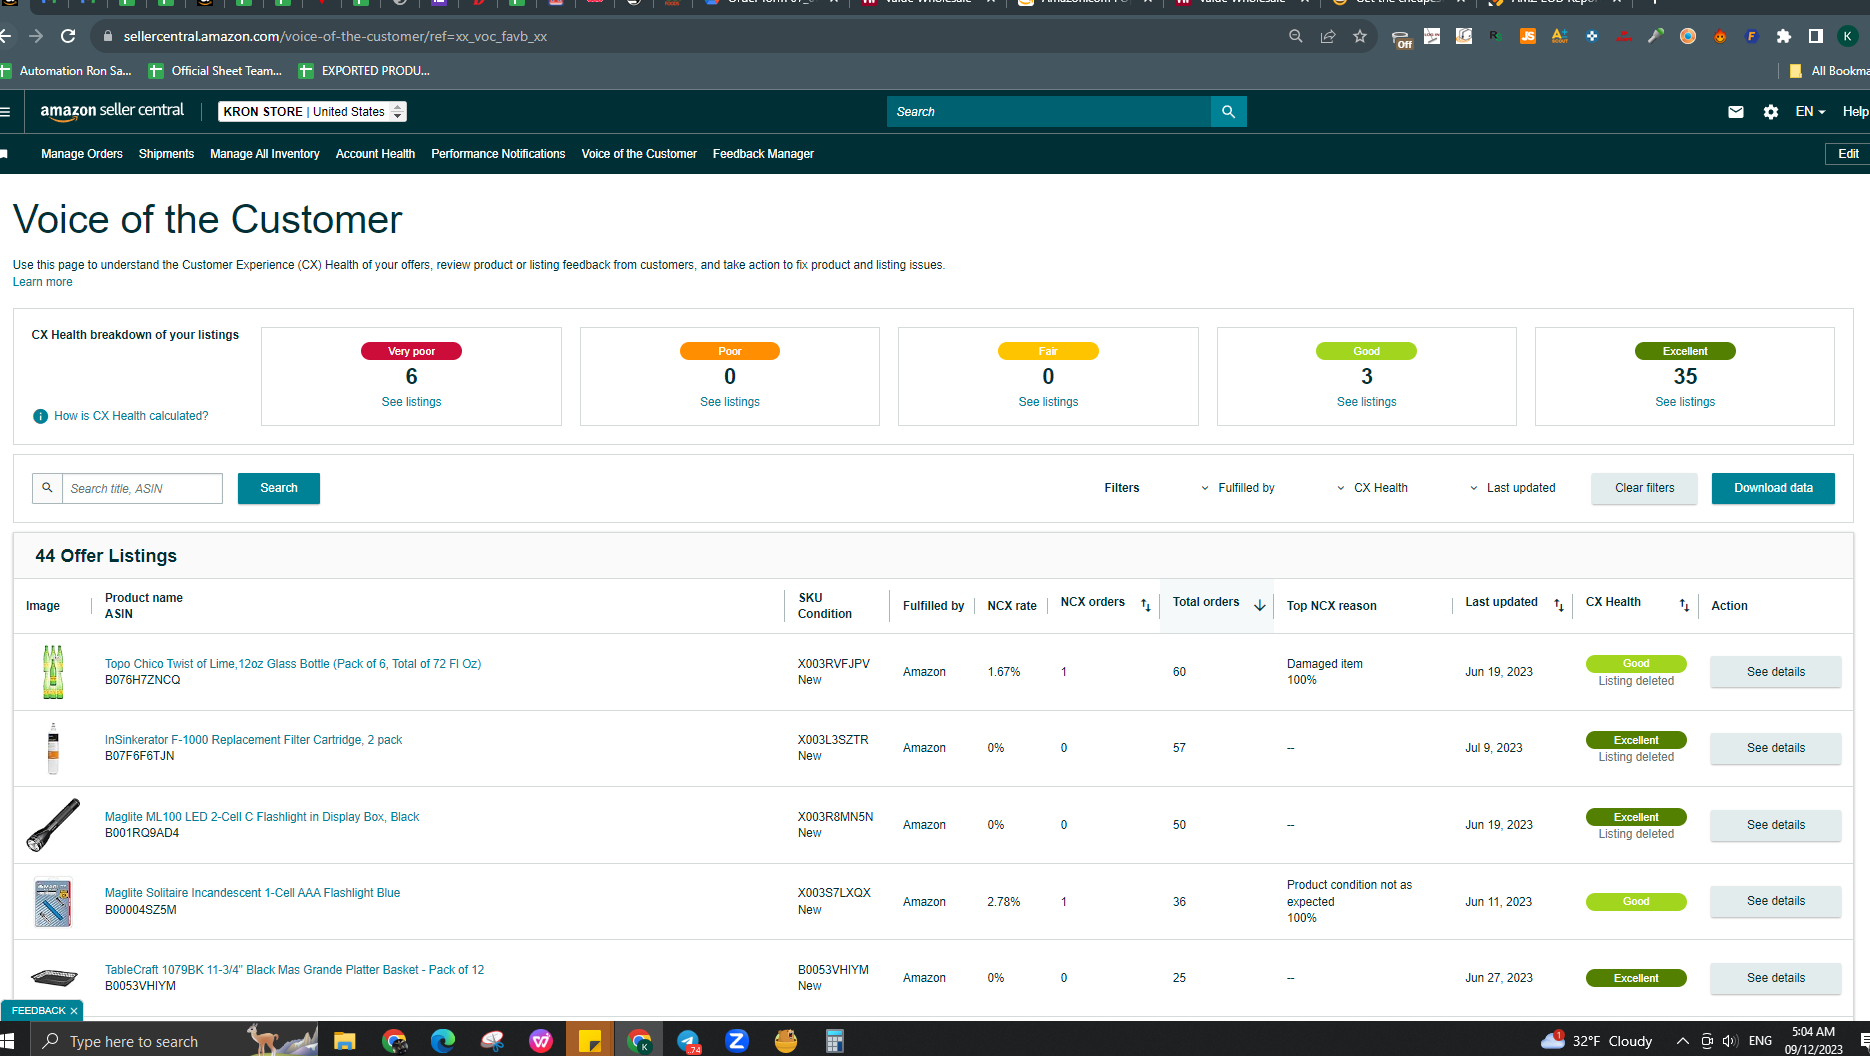Open Manage Orders in the navigation bar
Screen dimensions: 1870x1056
pyautogui.click(x=82, y=154)
